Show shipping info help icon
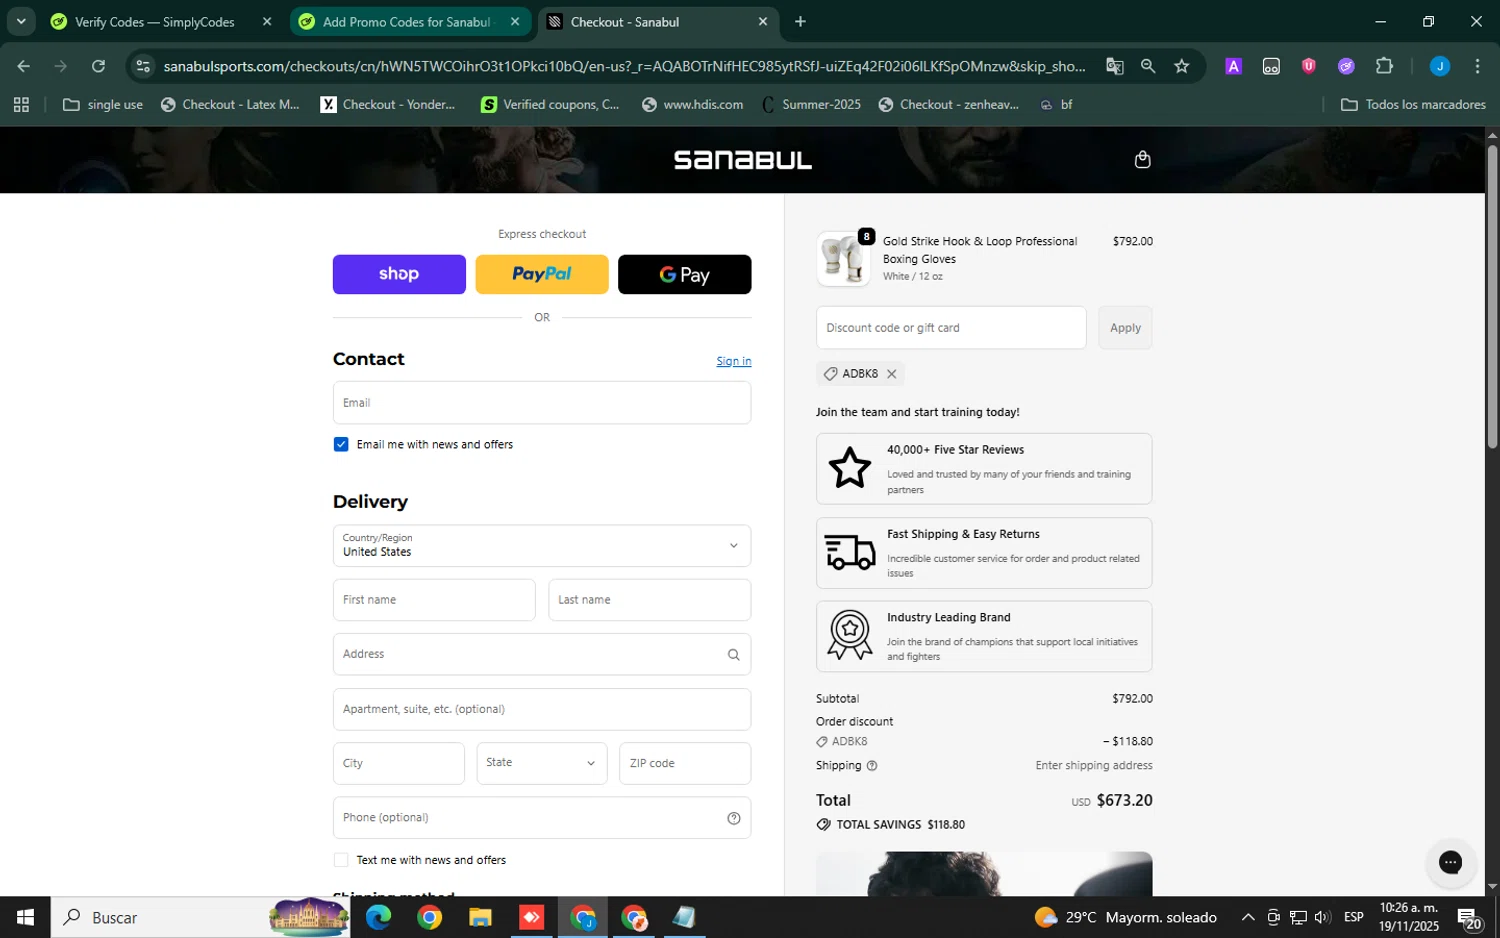This screenshot has width=1500, height=938. 871,766
